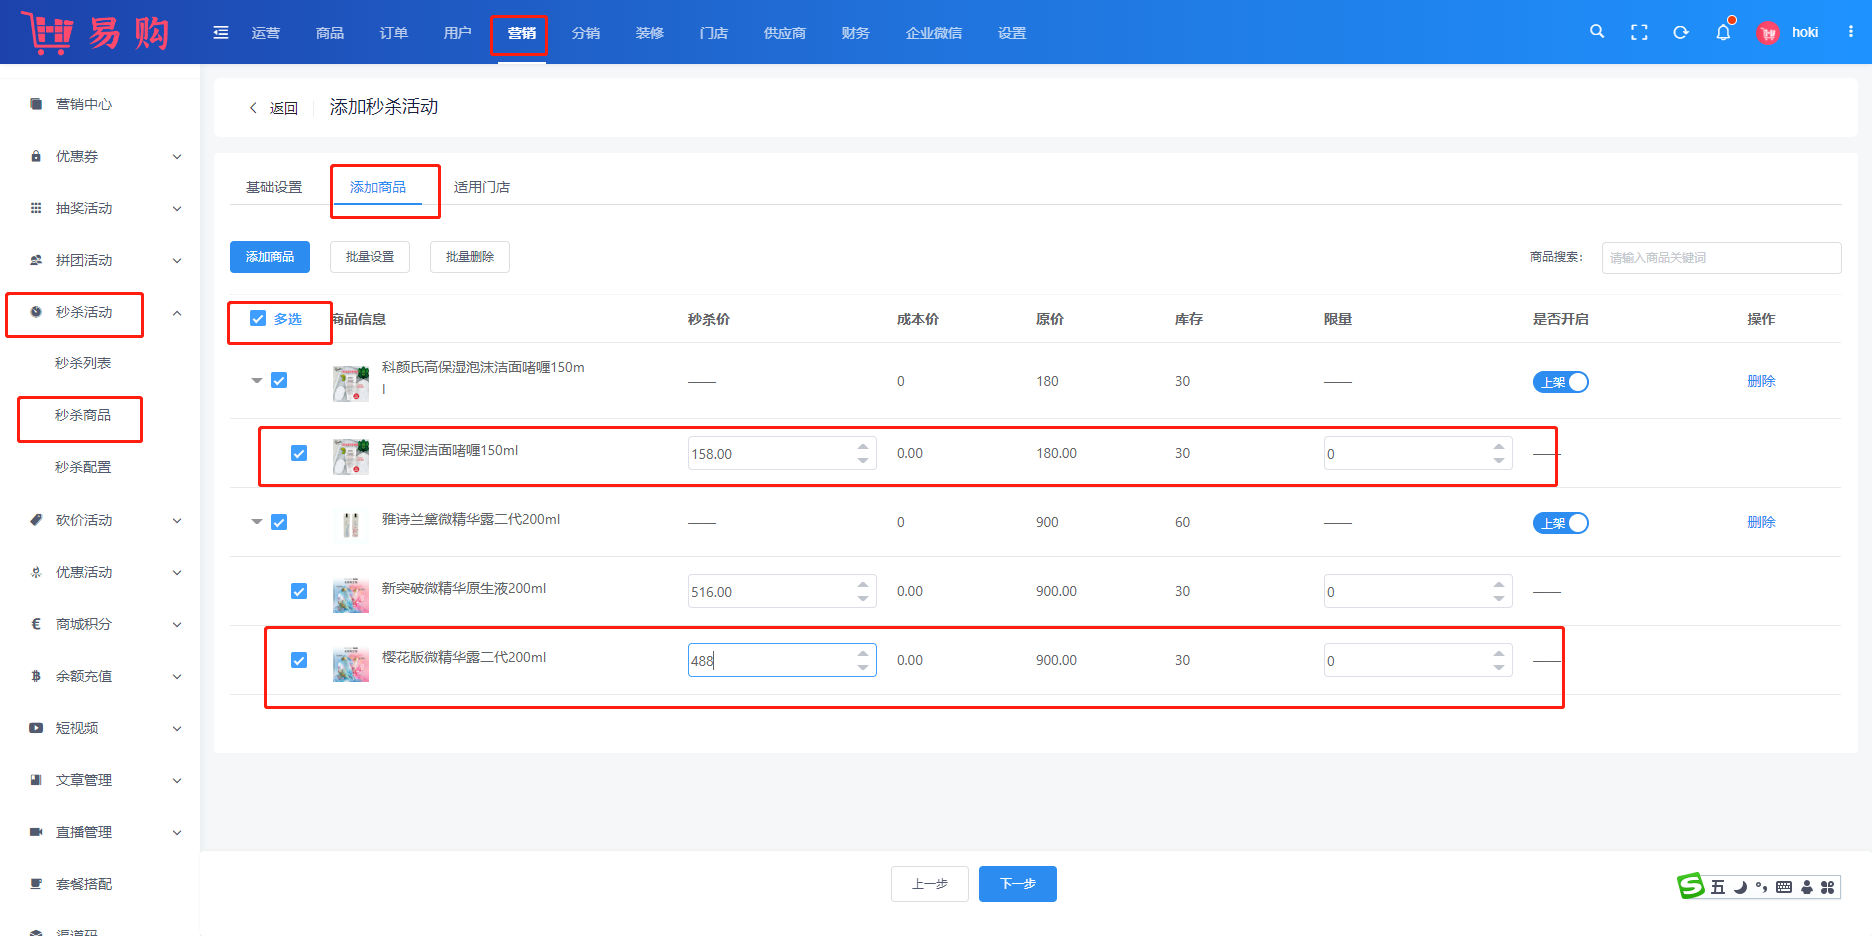The height and width of the screenshot is (936, 1872).
Task: Click 下一步 to proceed
Action: click(1017, 884)
